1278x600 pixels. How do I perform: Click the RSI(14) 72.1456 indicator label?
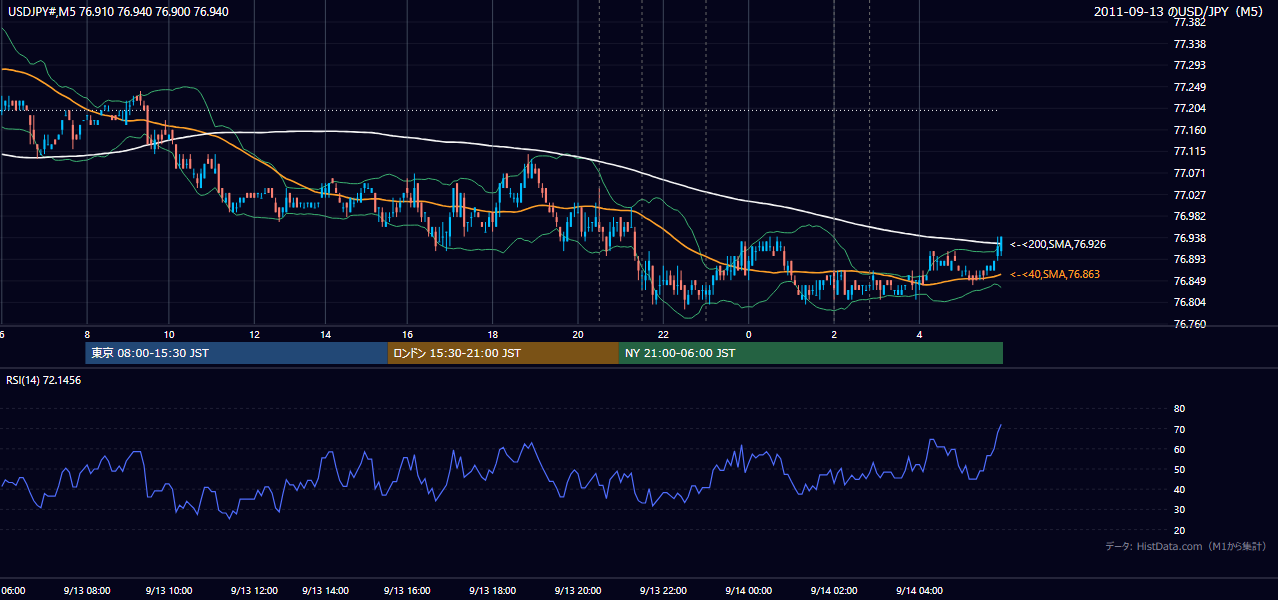(42, 381)
